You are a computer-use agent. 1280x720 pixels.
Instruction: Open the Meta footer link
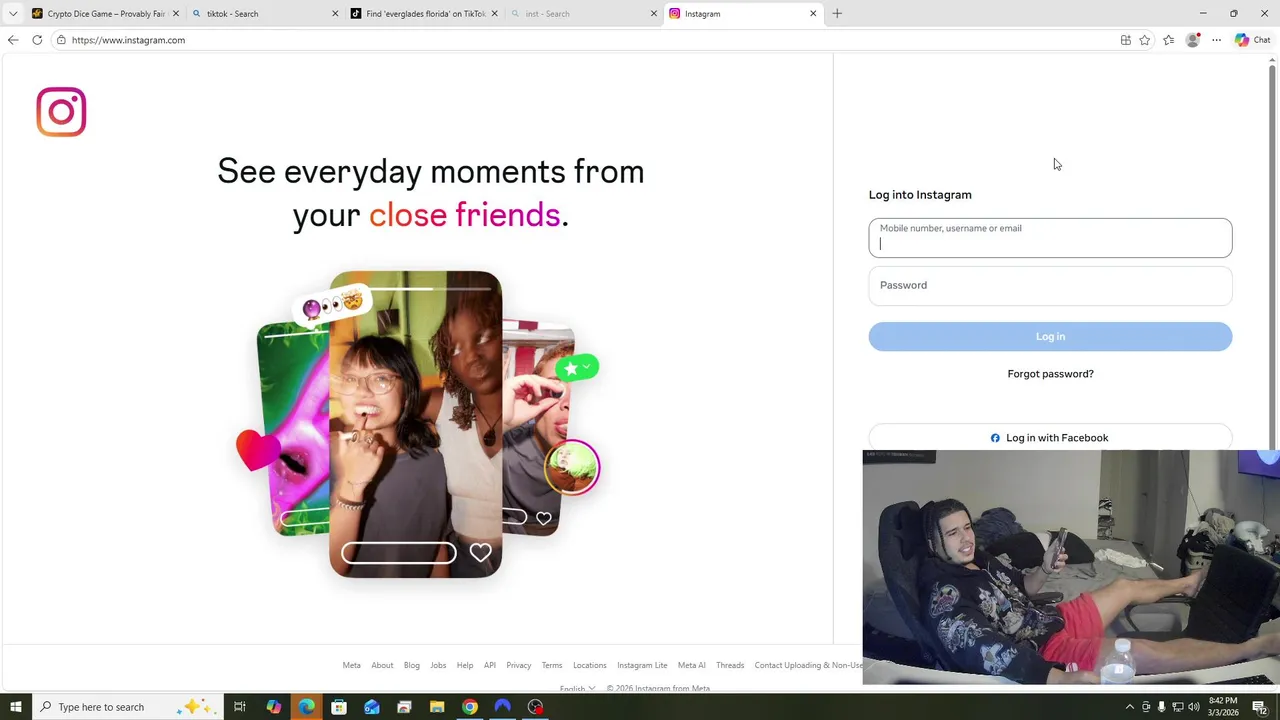[x=351, y=665]
